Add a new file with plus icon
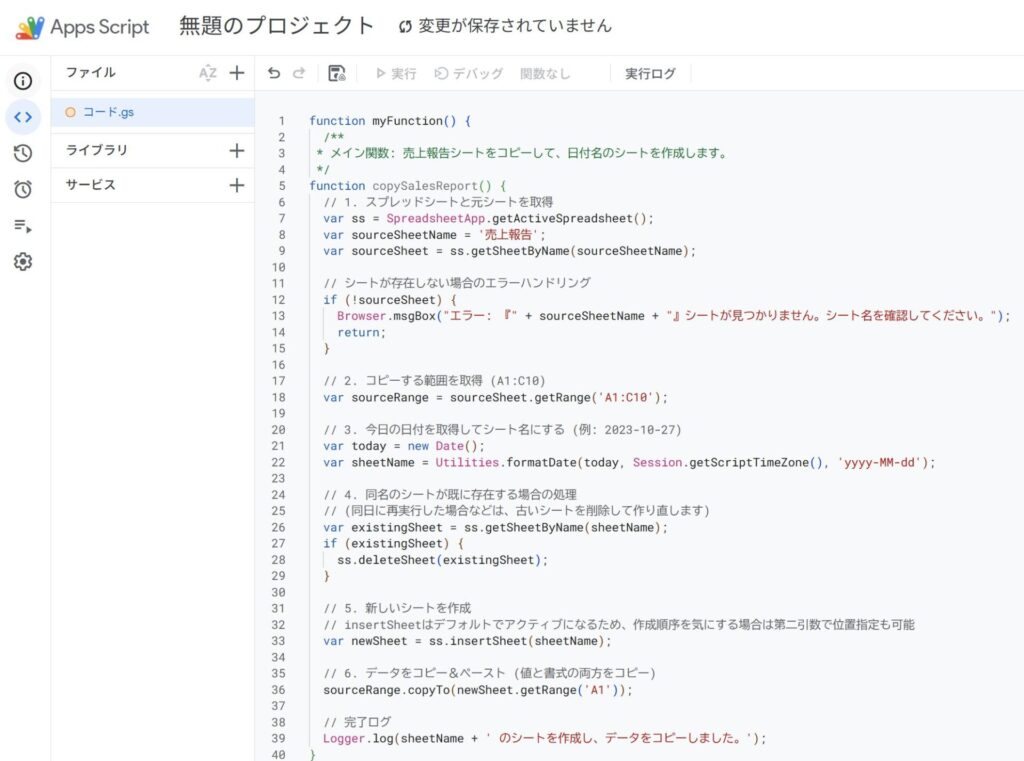This screenshot has height=761, width=1024. [x=237, y=73]
